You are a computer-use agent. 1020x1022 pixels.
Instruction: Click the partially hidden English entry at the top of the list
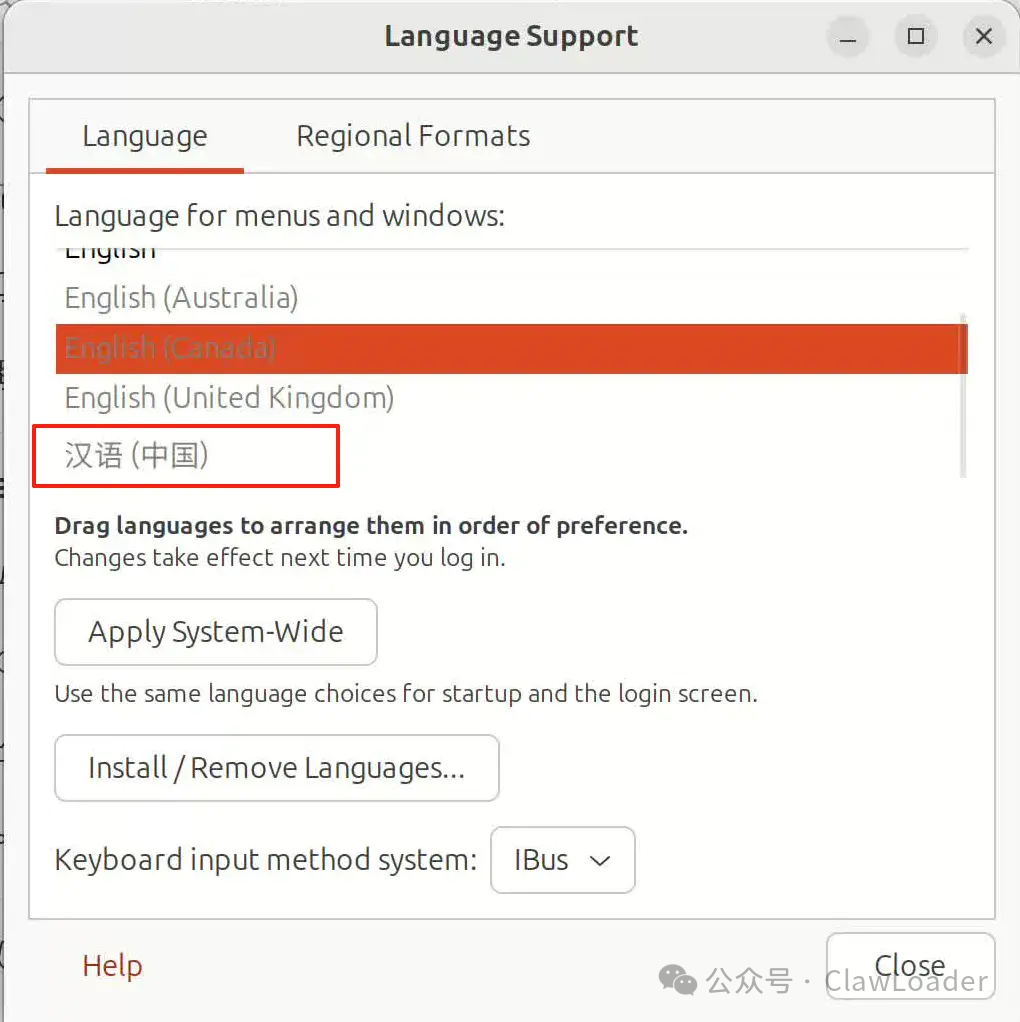pyautogui.click(x=110, y=254)
